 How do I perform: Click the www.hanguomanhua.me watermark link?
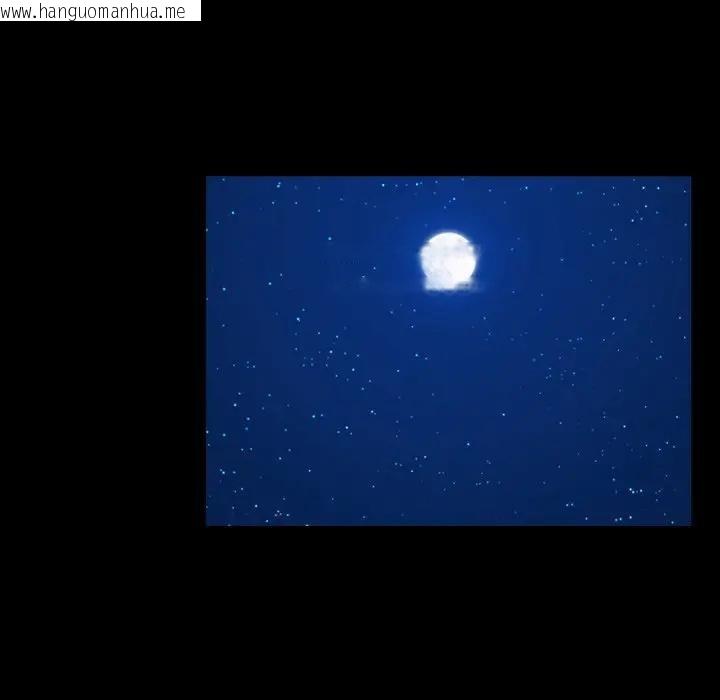[100, 11]
